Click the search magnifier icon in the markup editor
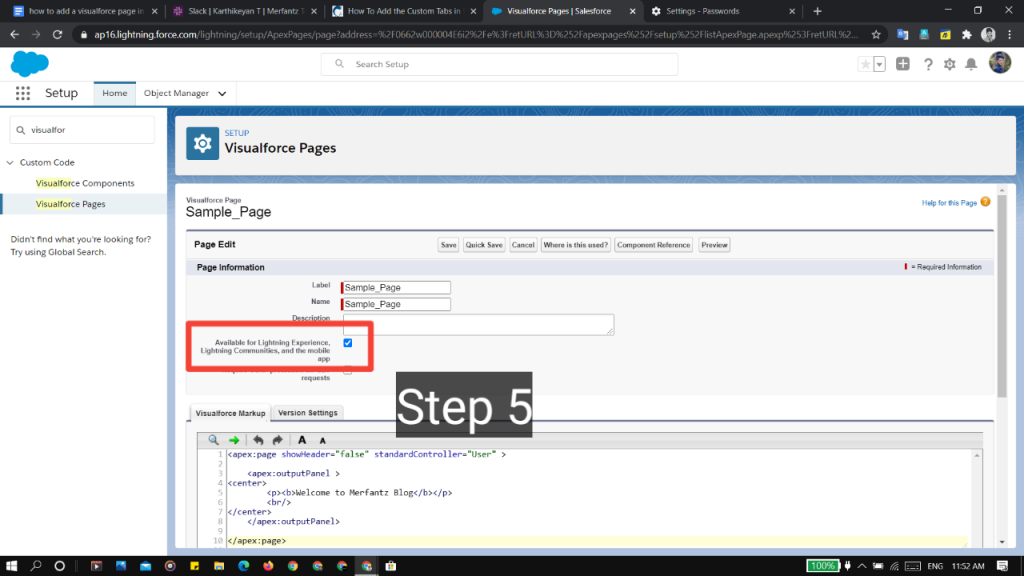Screen dimensions: 1024x576 (213, 440)
